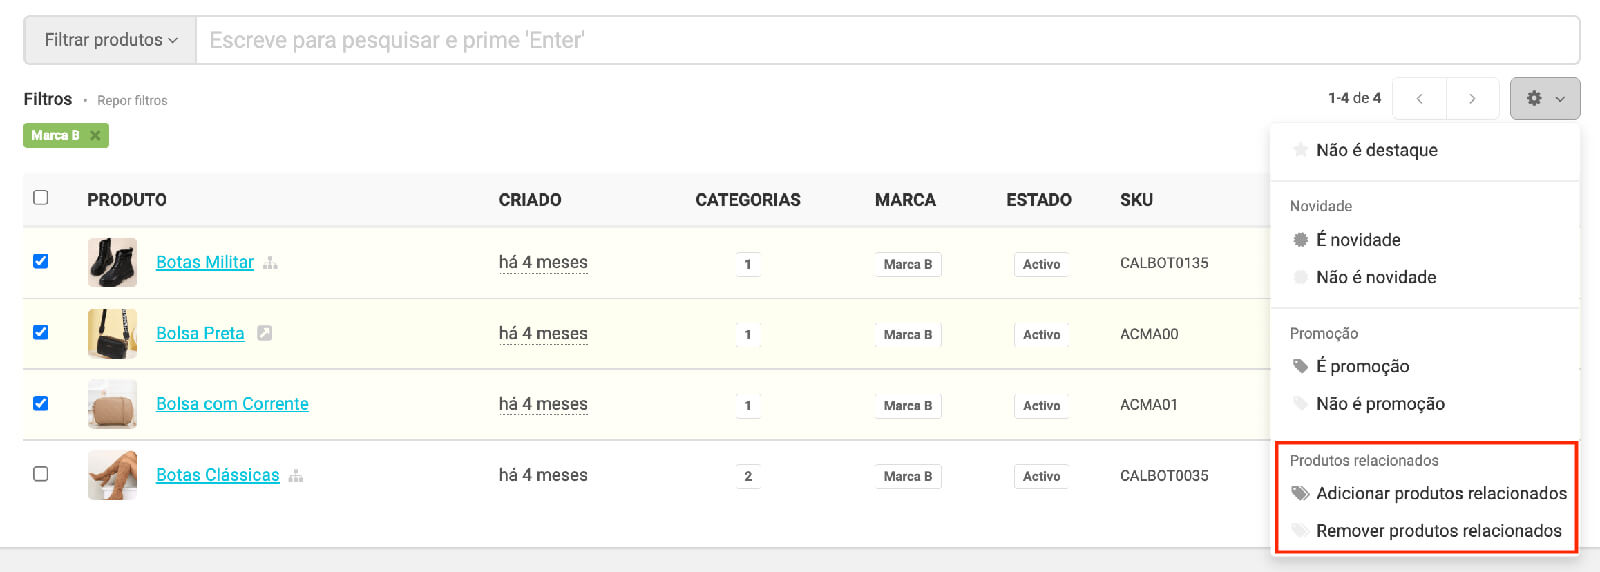1600x572 pixels.
Task: Select Não é promoção menu option
Action: click(1380, 404)
